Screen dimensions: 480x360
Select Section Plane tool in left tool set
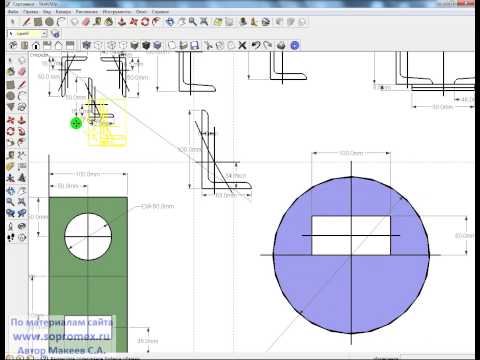click(x=22, y=237)
